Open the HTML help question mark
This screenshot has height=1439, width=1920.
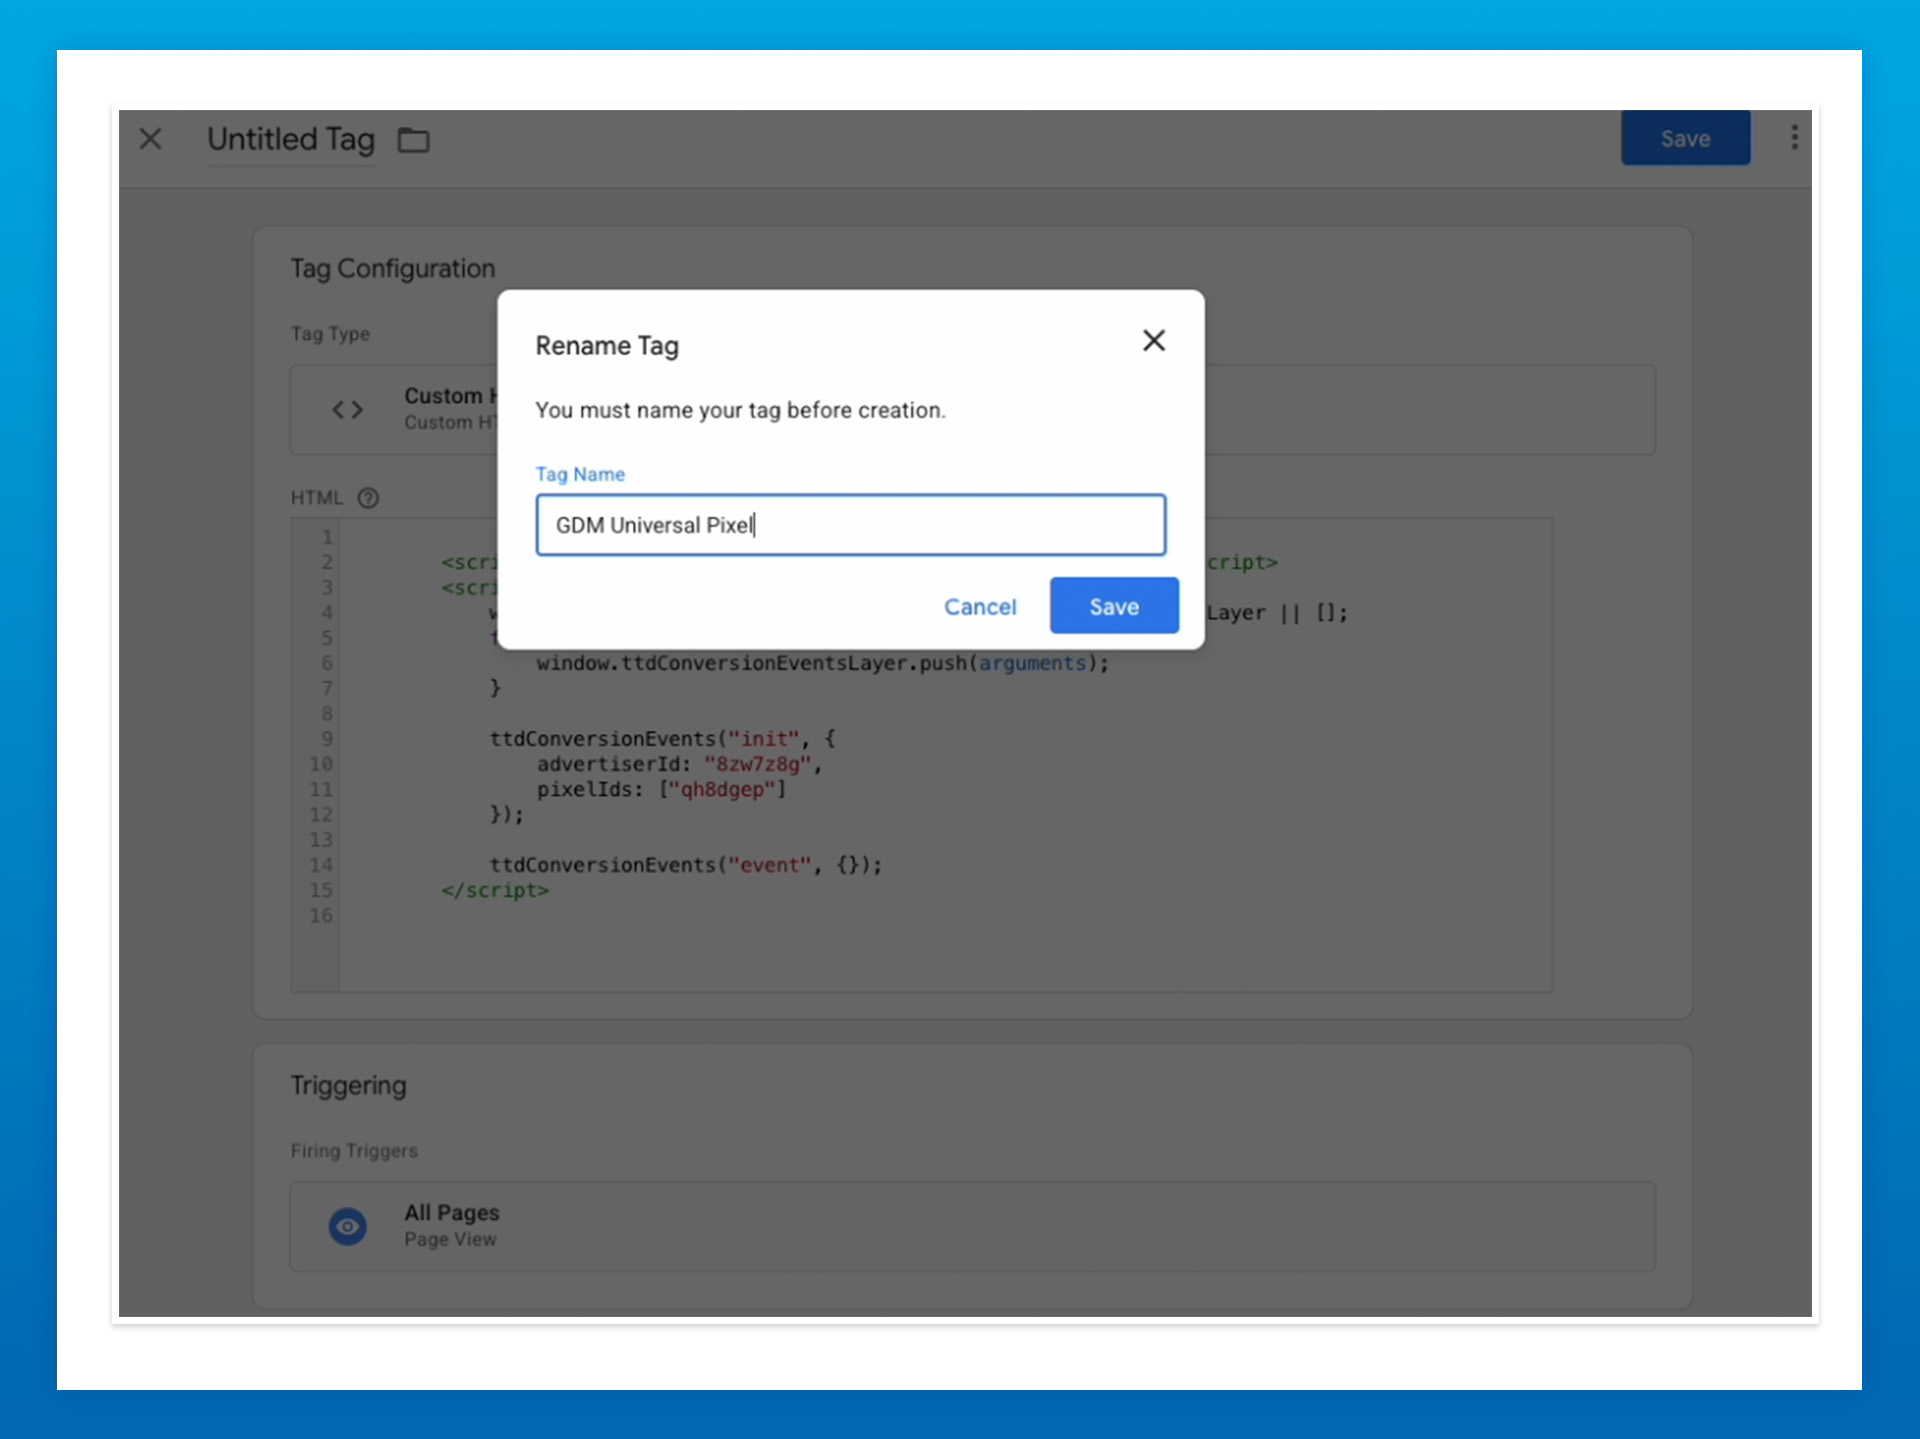[x=369, y=498]
